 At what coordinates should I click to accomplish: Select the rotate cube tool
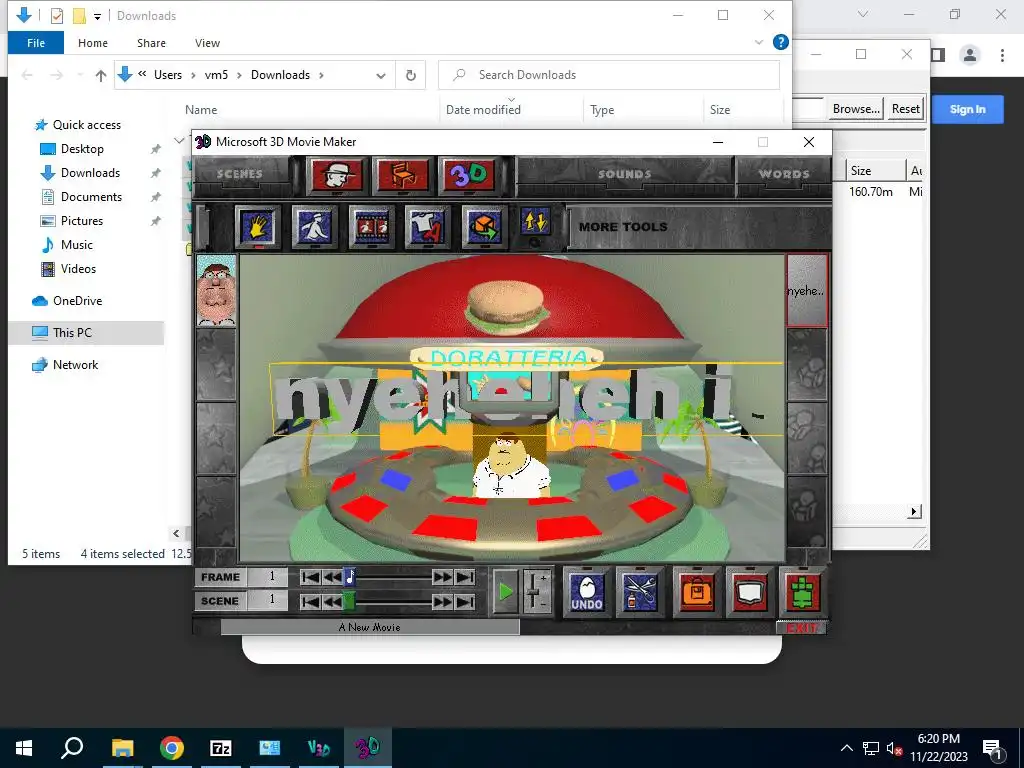(x=484, y=227)
